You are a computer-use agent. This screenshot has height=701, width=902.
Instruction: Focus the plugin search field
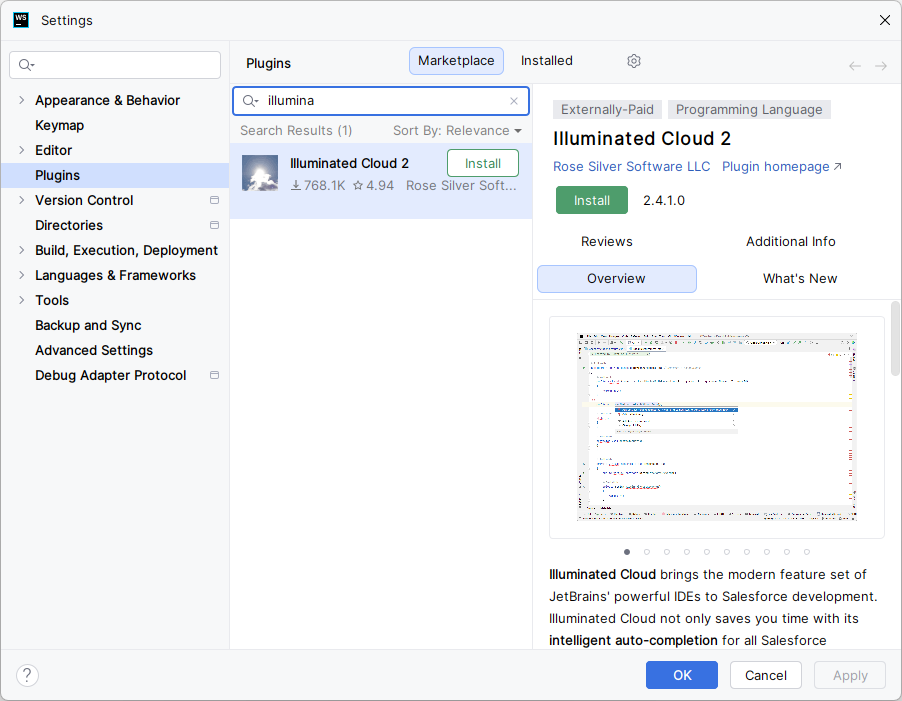pyautogui.click(x=381, y=101)
